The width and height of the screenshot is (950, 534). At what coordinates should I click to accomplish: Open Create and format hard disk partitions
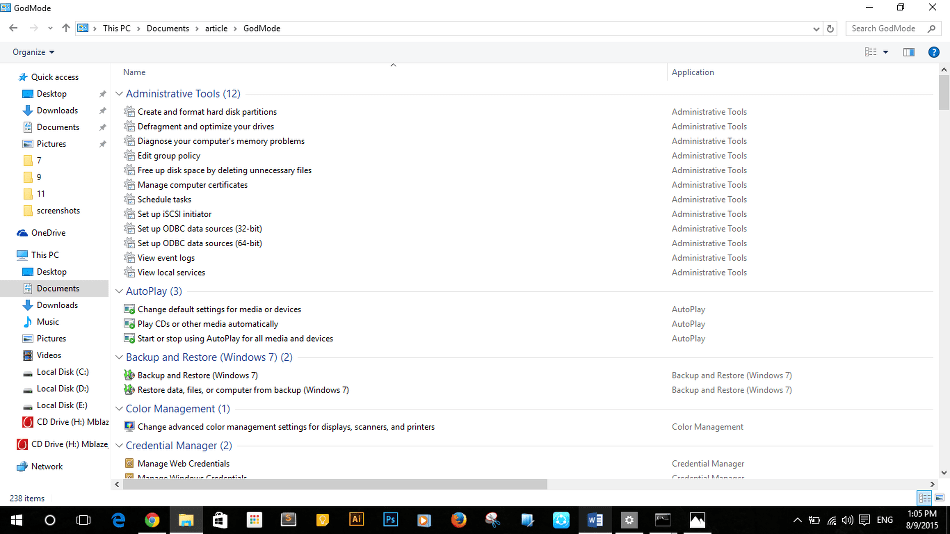click(x=207, y=112)
